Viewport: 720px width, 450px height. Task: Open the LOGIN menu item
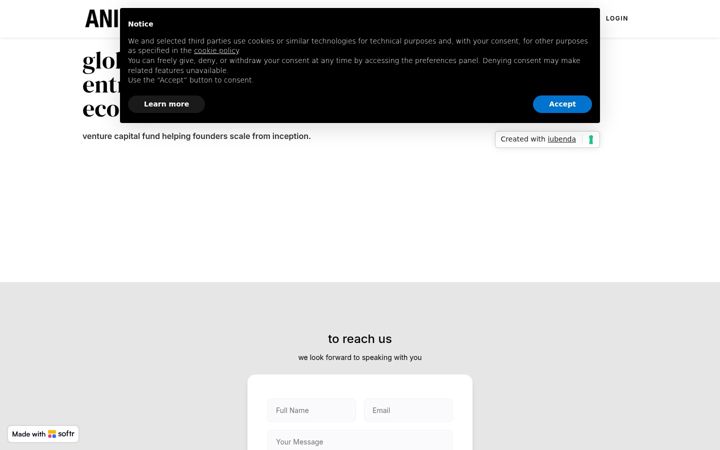click(x=617, y=18)
